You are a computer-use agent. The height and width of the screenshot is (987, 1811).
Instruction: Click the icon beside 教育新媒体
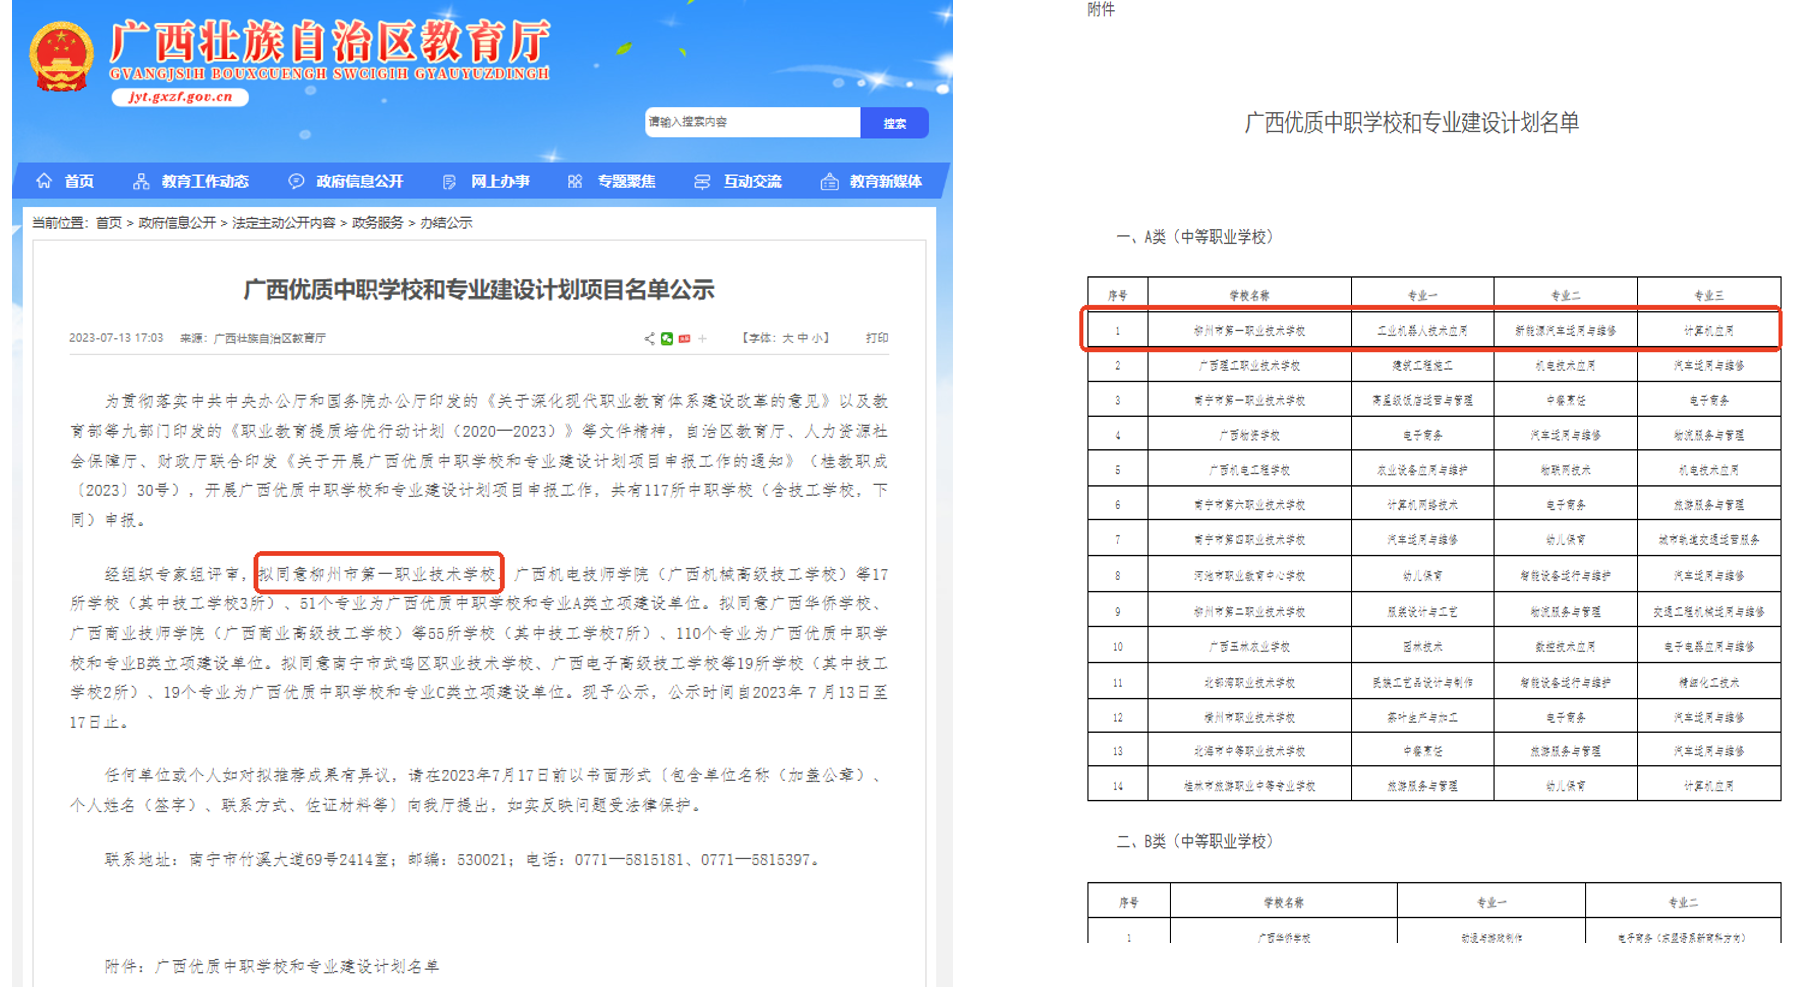pos(829,181)
